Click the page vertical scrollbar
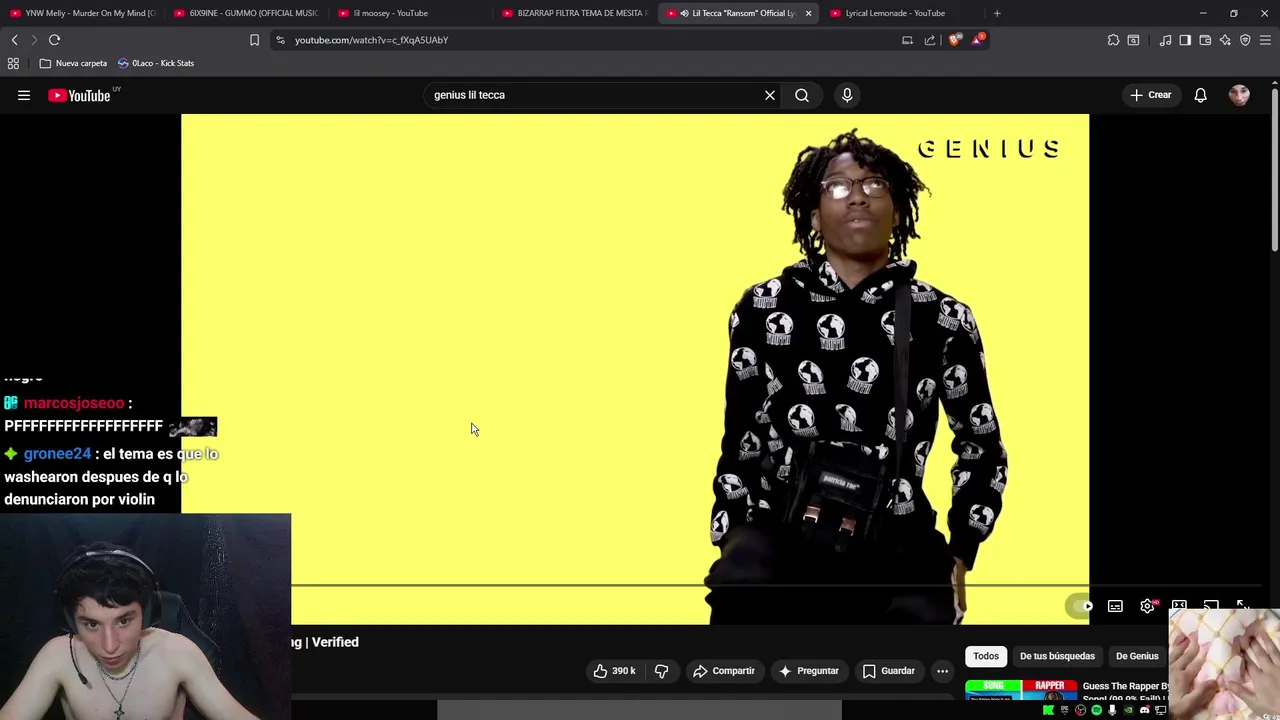 (1275, 170)
